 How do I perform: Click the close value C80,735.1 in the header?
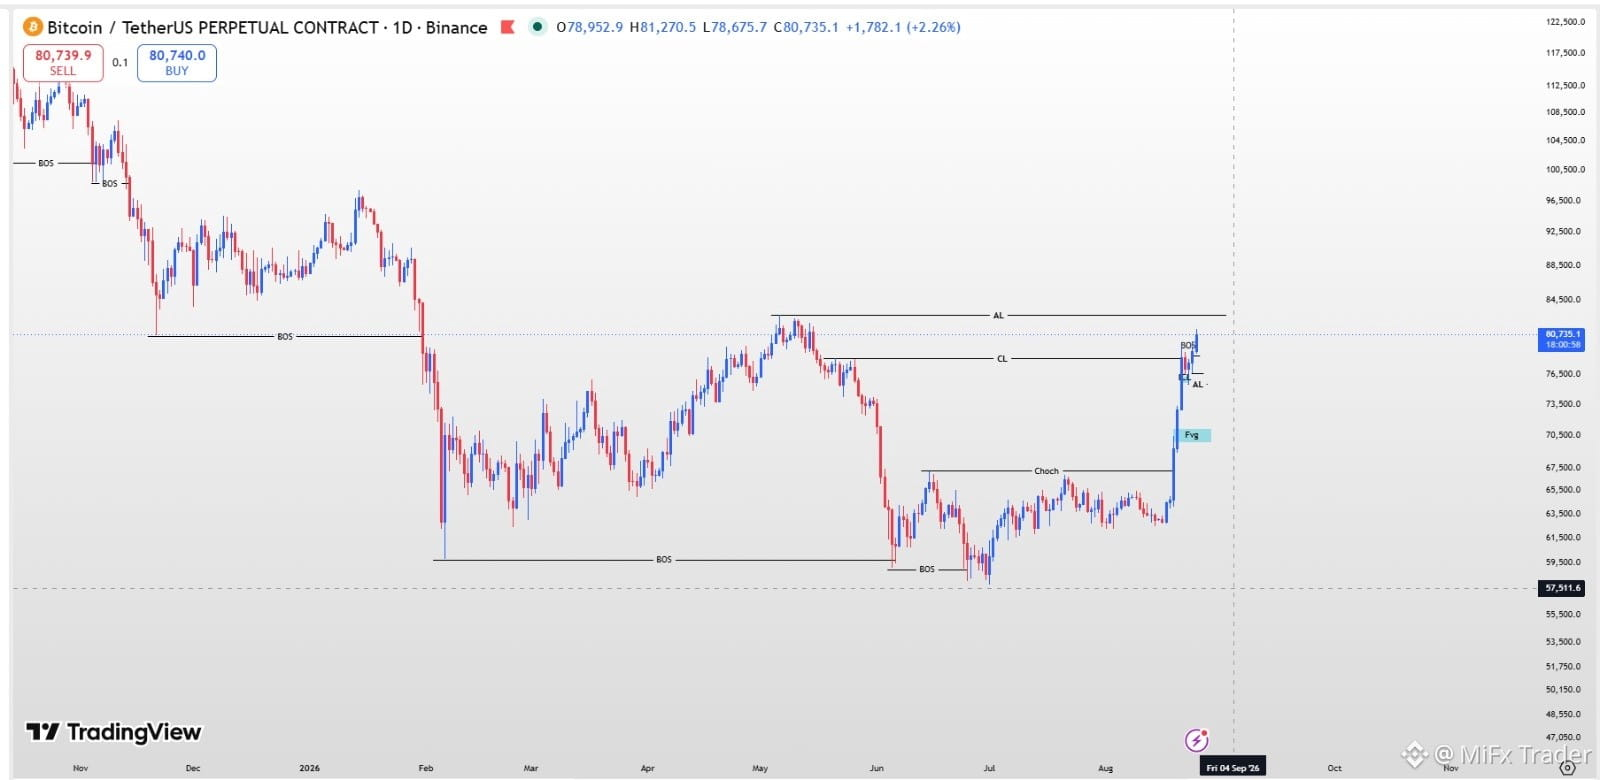[x=806, y=27]
